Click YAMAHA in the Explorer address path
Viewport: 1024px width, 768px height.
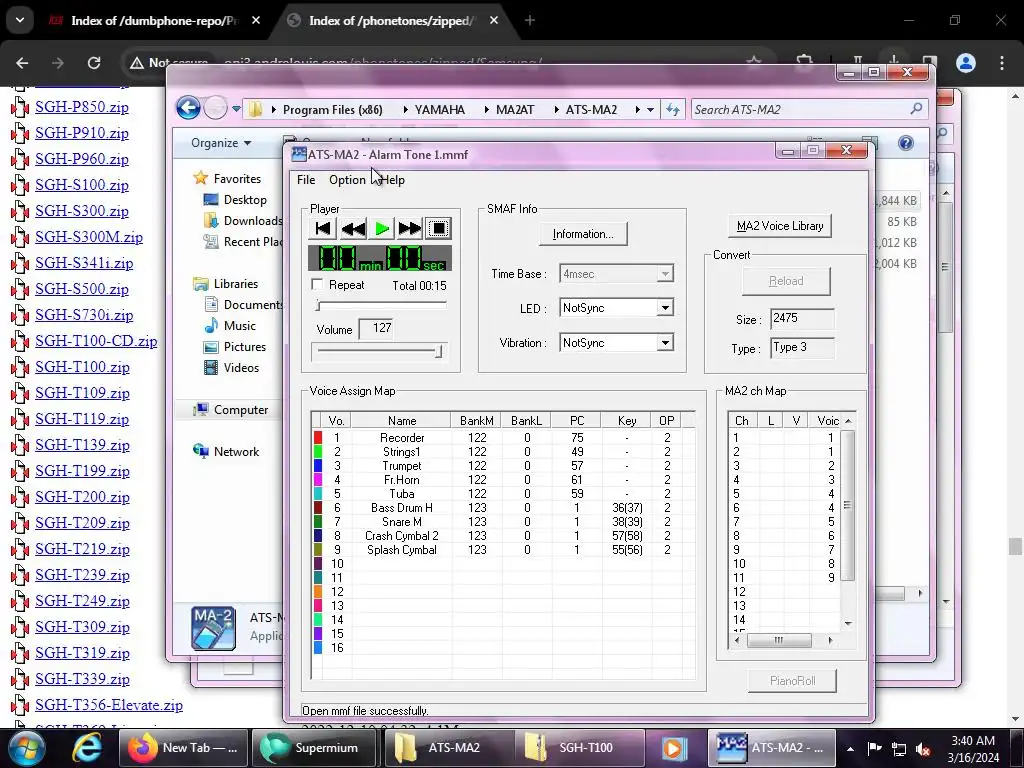(x=440, y=110)
